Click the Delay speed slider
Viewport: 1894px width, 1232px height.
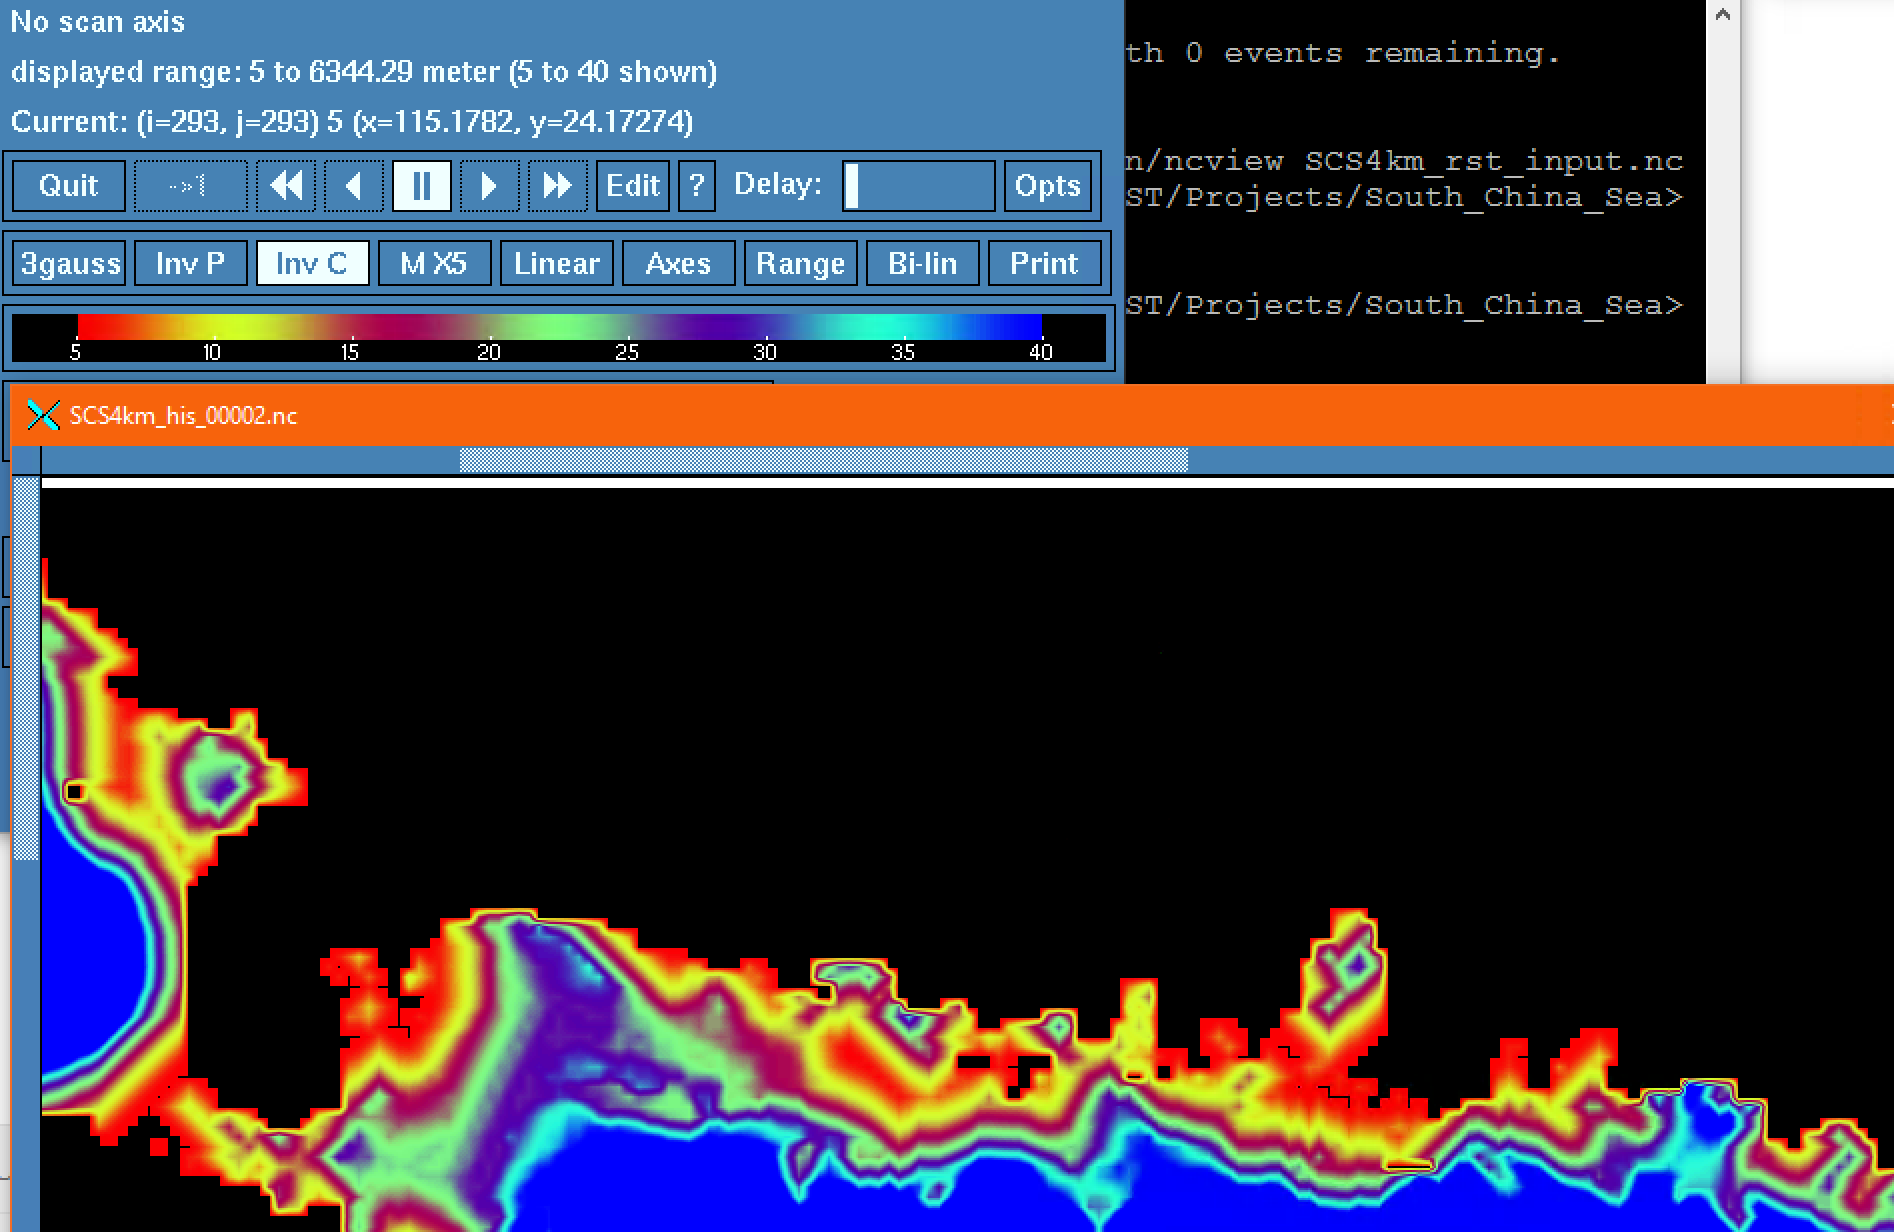pyautogui.click(x=918, y=186)
